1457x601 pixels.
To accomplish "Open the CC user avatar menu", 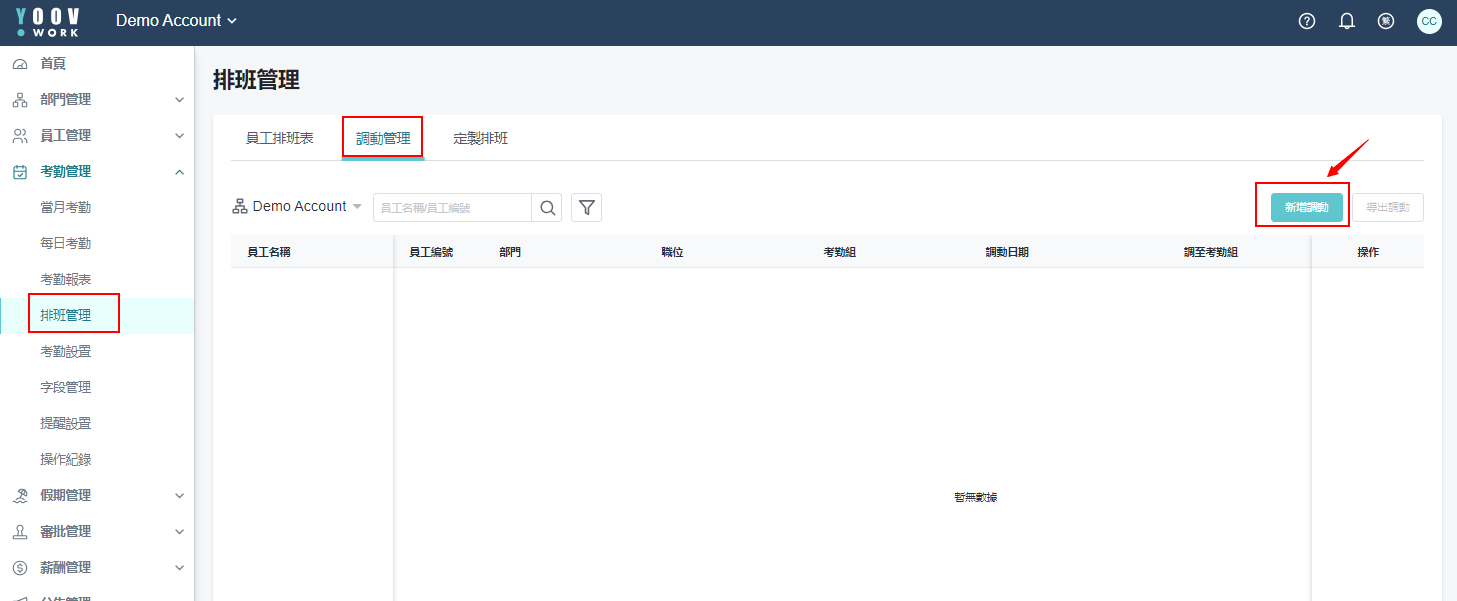I will pos(1429,21).
